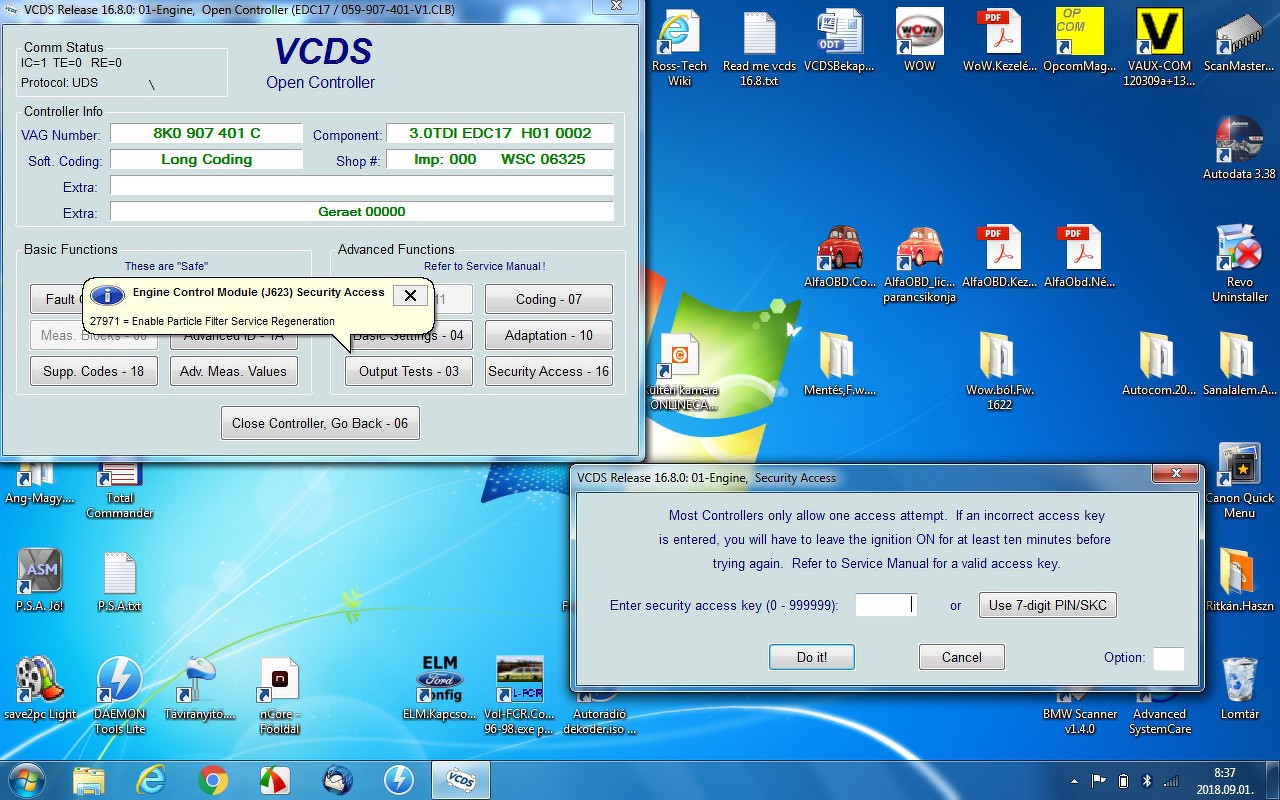This screenshot has width=1280, height=800.
Task: Launch Google Chrome from the taskbar
Action: pyautogui.click(x=213, y=779)
